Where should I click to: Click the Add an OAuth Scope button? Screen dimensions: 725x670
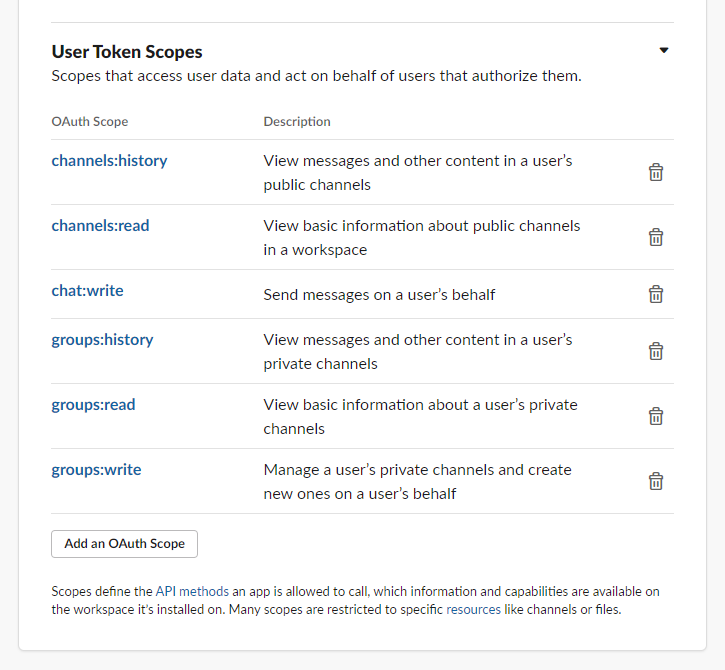124,544
